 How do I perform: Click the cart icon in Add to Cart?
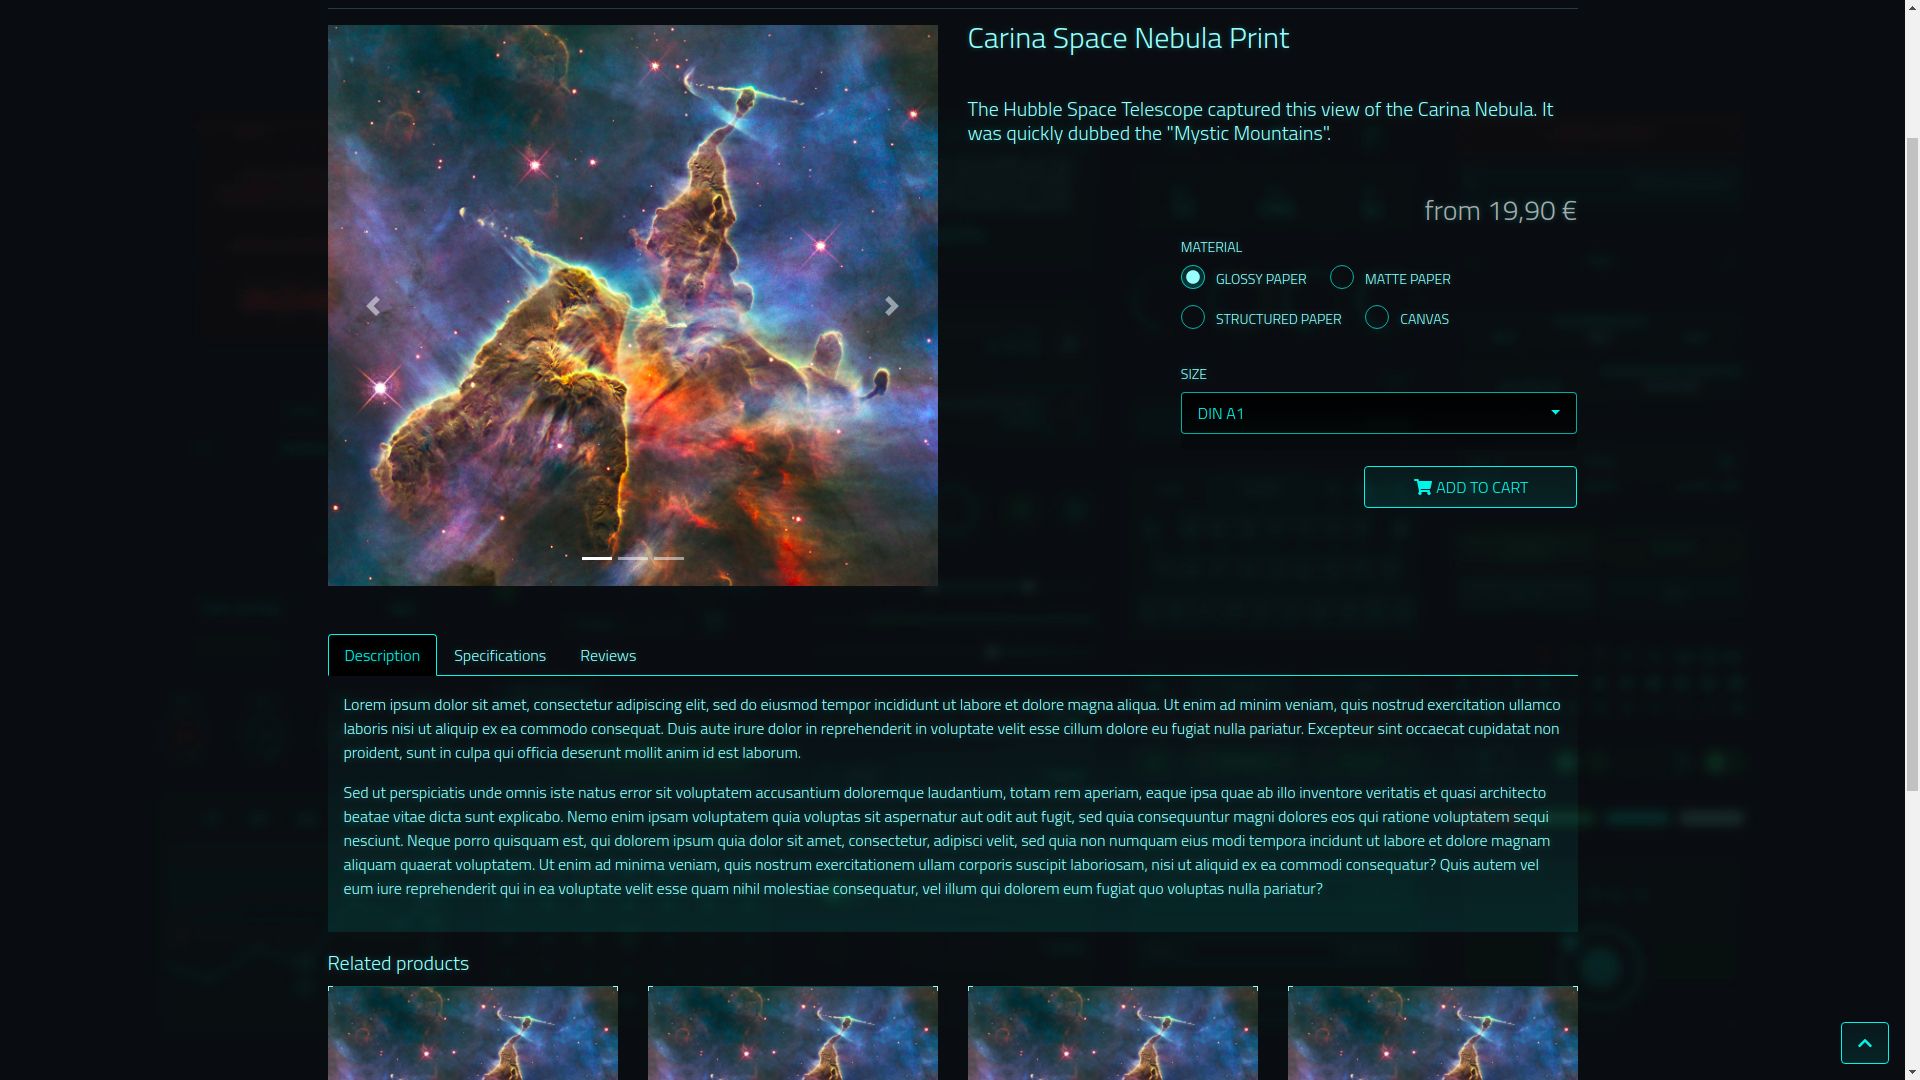coord(1422,487)
